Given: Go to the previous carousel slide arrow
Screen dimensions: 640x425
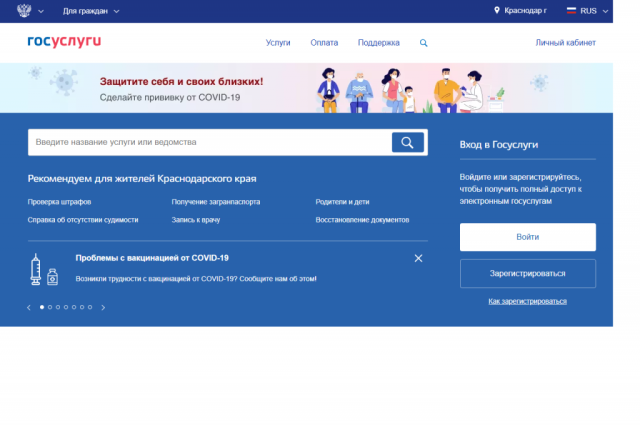Looking at the screenshot, I should (29, 307).
